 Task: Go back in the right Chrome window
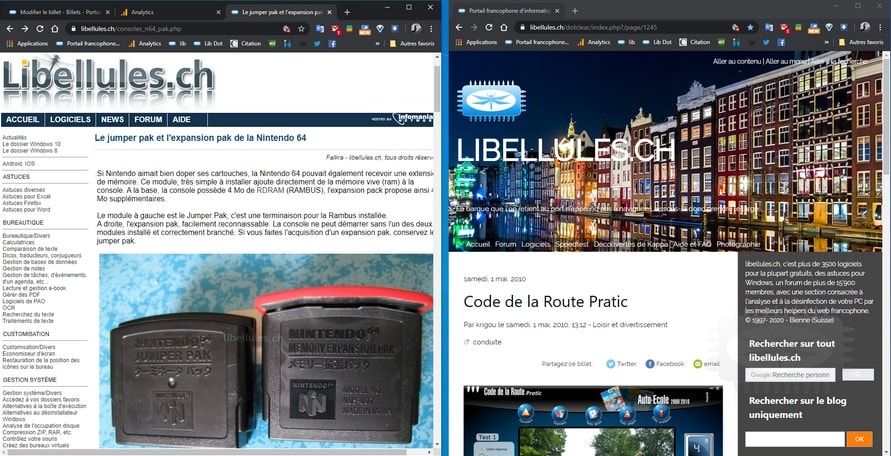459,27
